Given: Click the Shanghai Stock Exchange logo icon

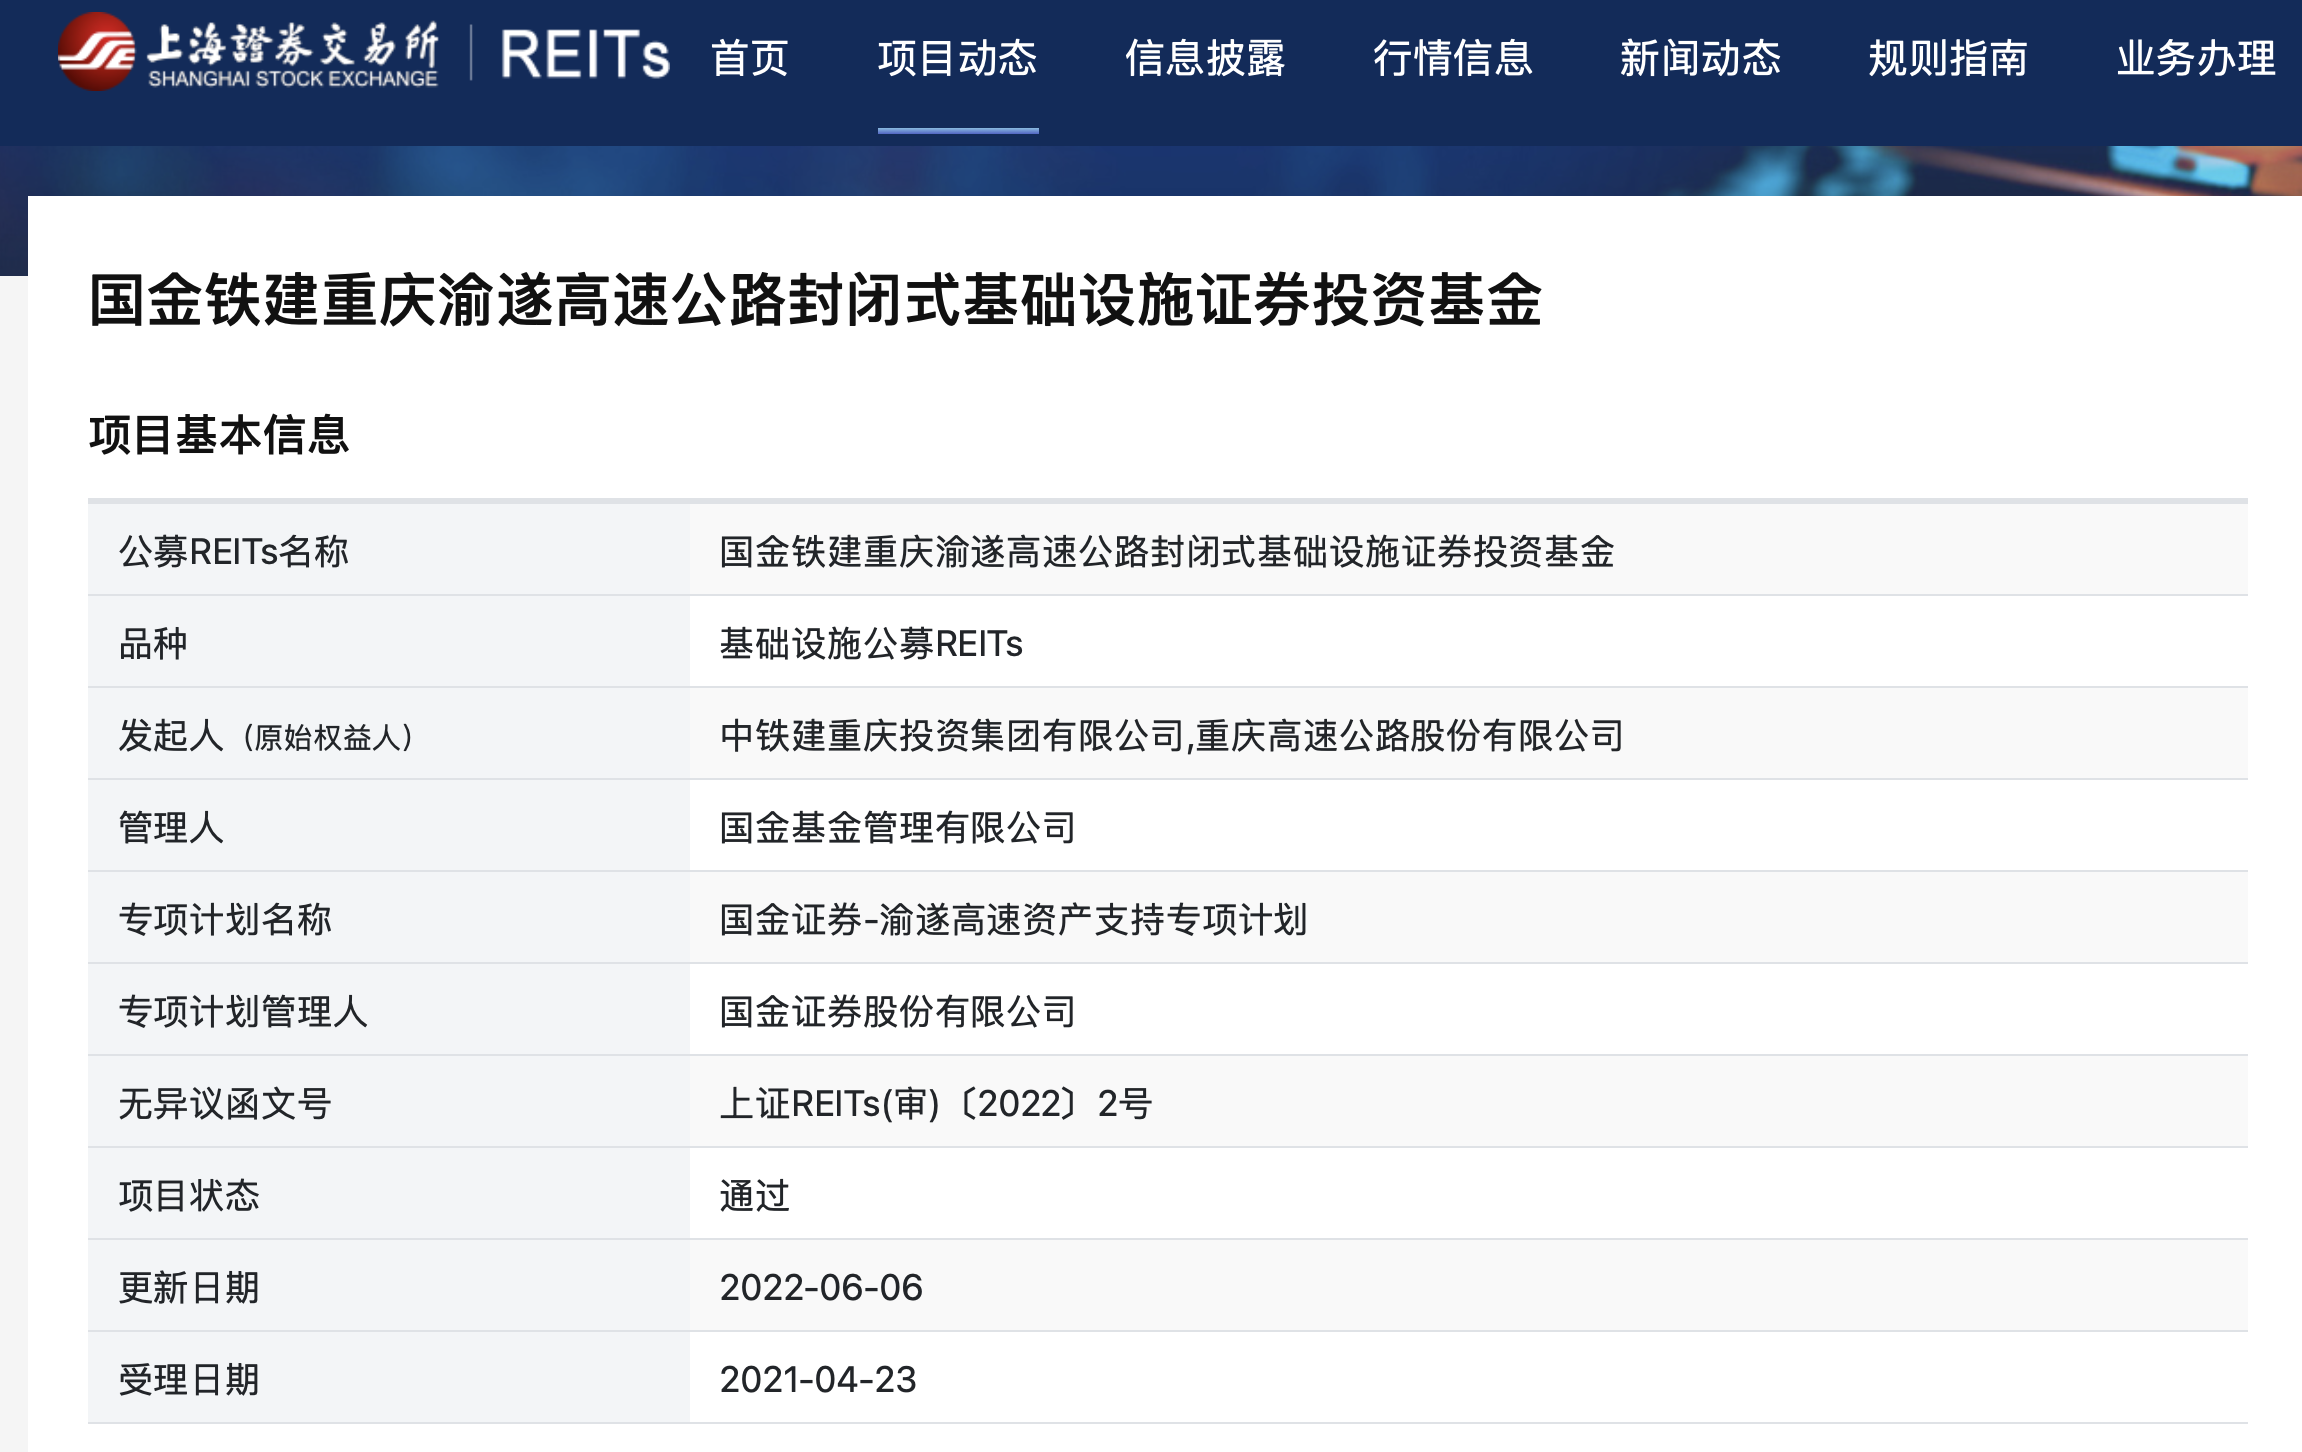Looking at the screenshot, I should [96, 52].
